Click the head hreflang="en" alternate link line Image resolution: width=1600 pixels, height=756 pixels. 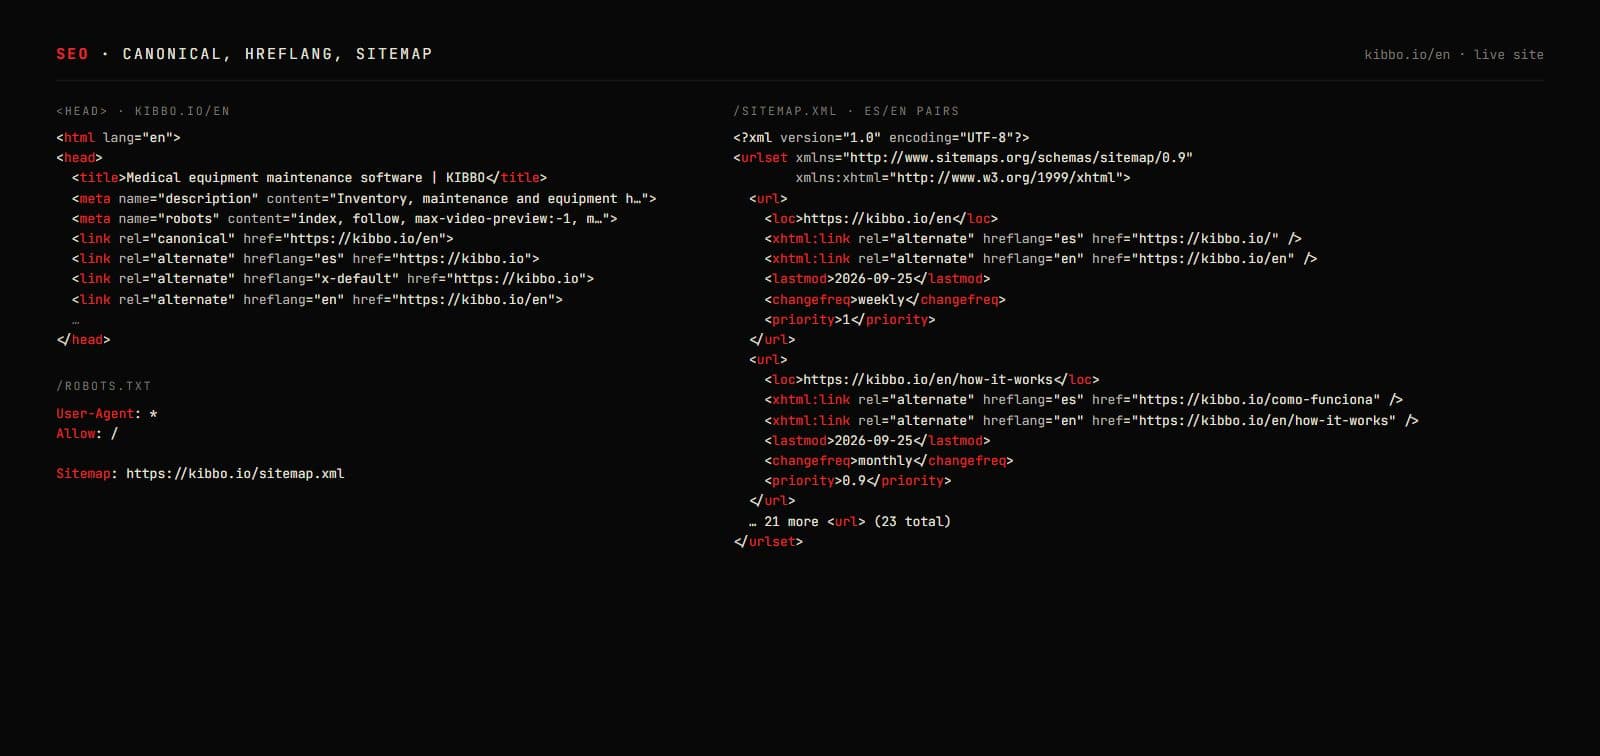click(317, 300)
